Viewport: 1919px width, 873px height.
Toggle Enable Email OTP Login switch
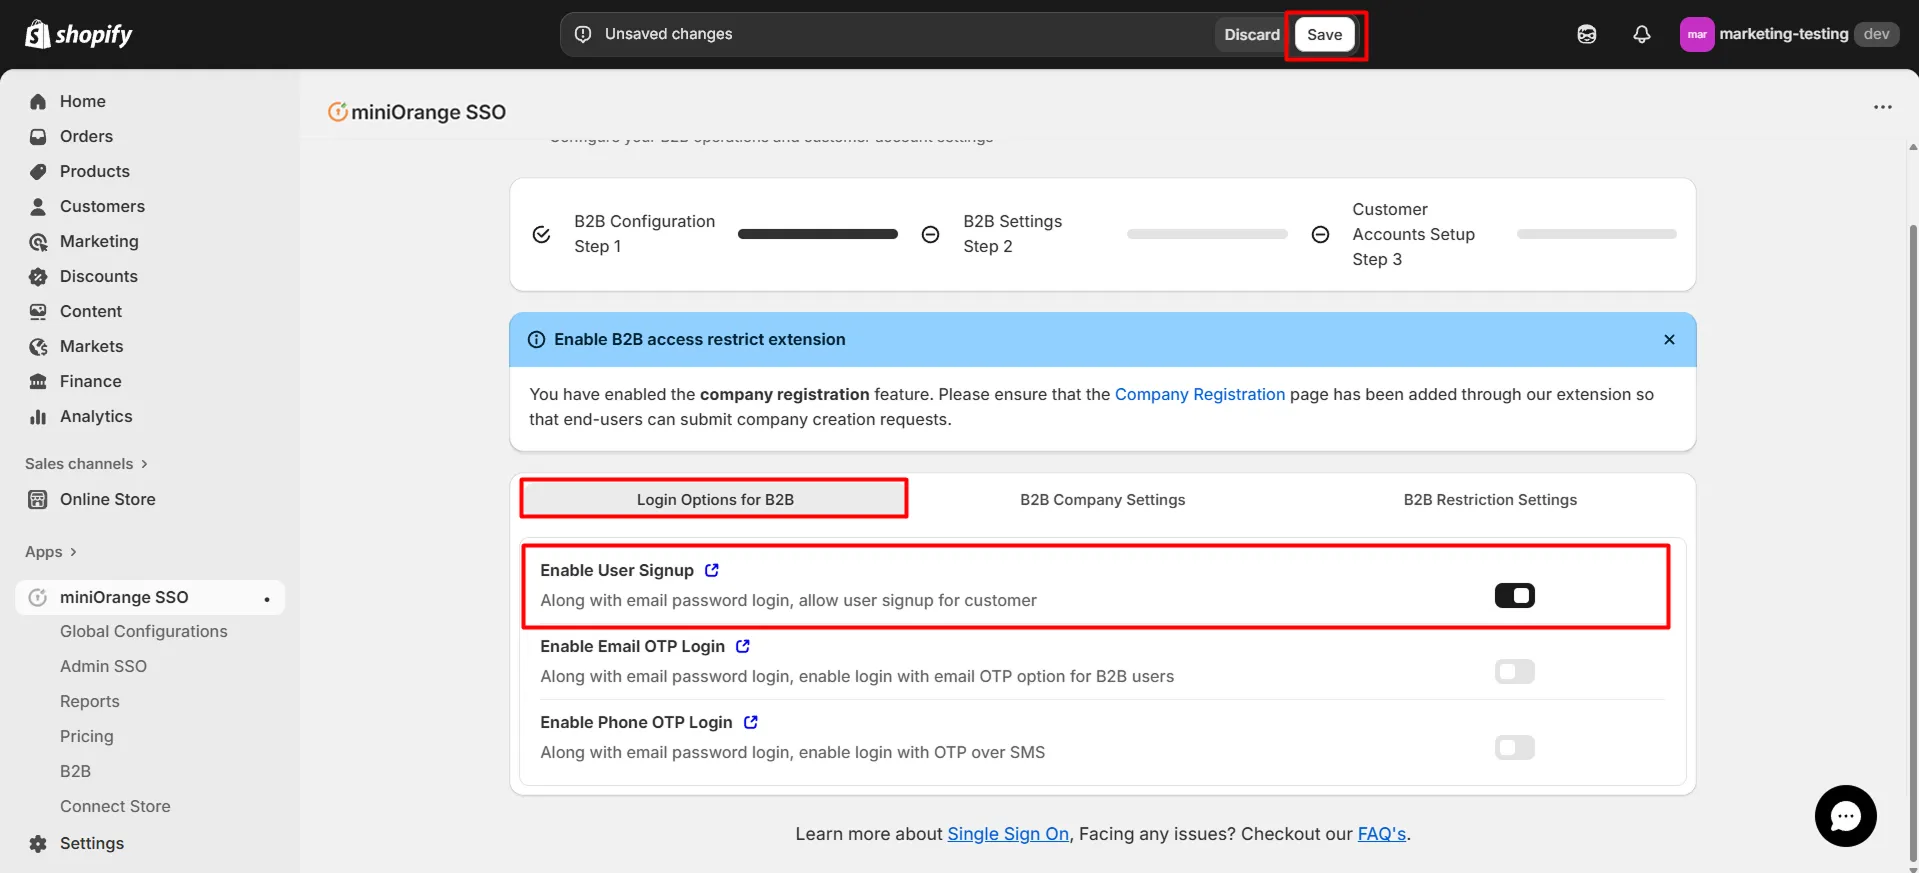click(1514, 672)
